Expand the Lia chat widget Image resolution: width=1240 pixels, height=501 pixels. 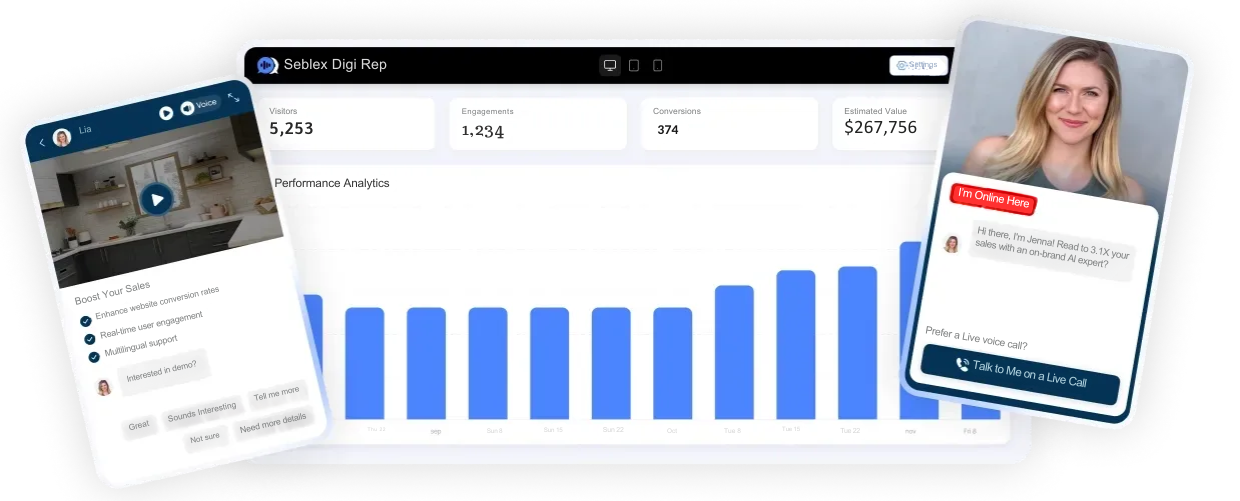pos(233,97)
